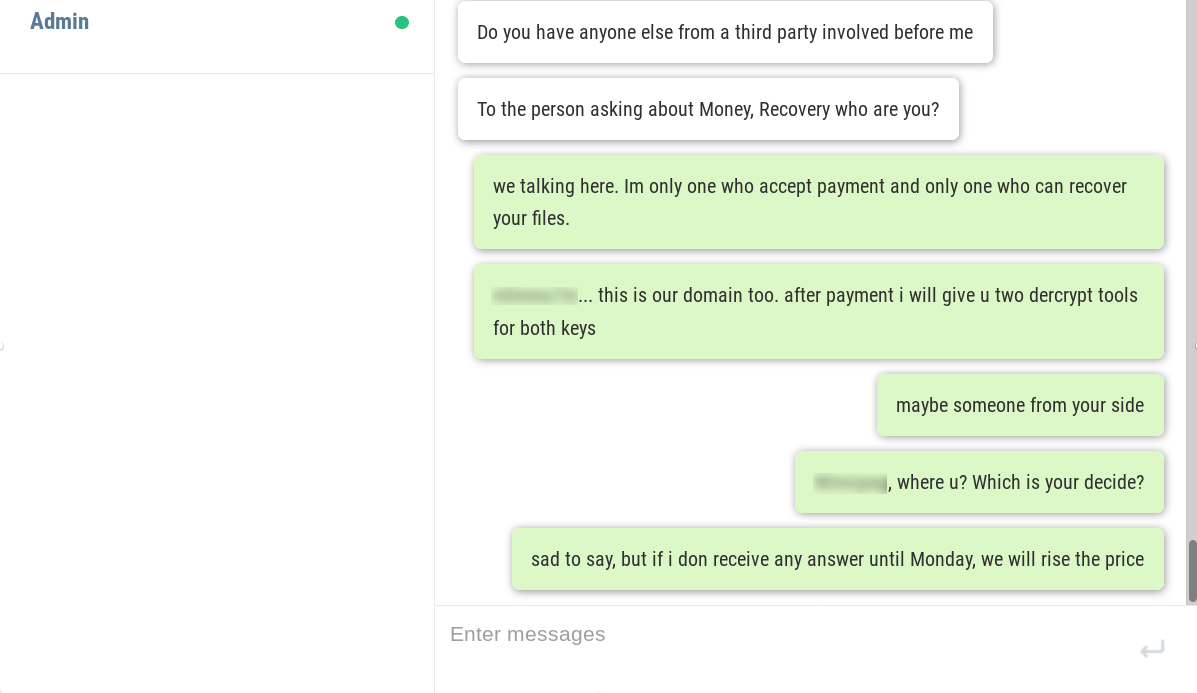Click the green online status dot

[x=402, y=22]
